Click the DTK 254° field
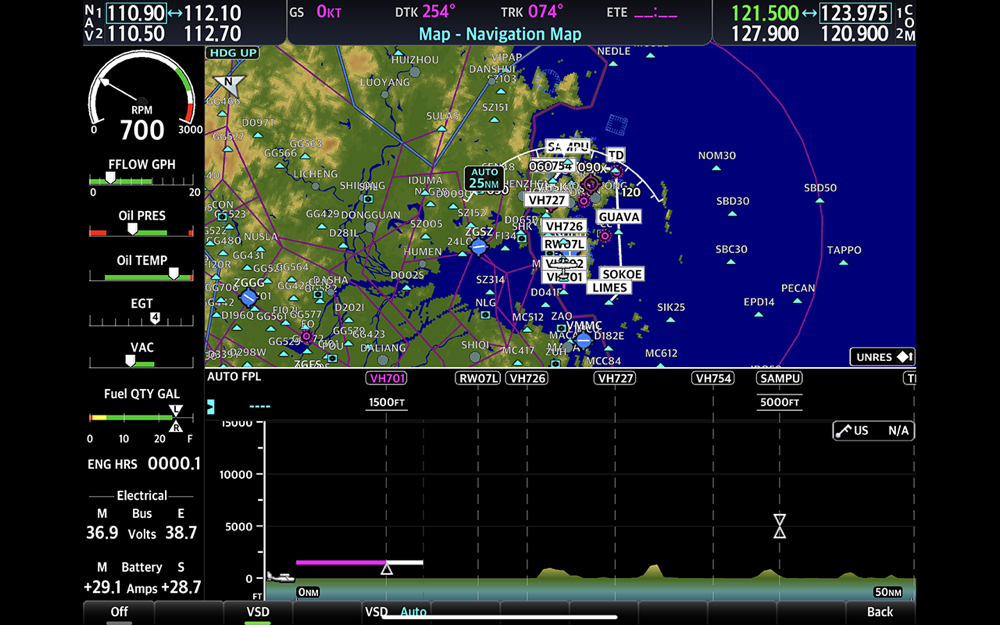 tap(425, 11)
